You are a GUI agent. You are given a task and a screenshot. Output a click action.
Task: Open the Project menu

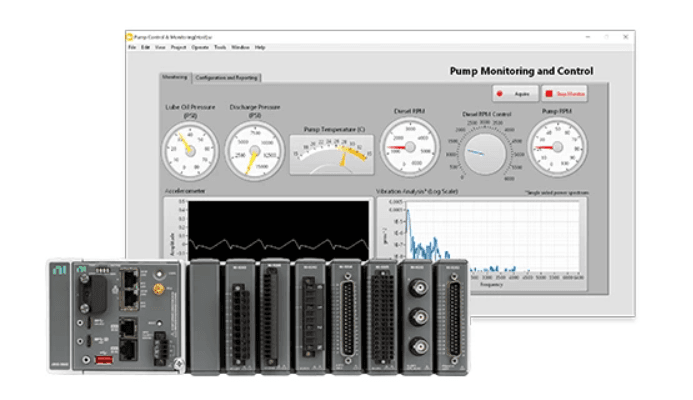178,47
